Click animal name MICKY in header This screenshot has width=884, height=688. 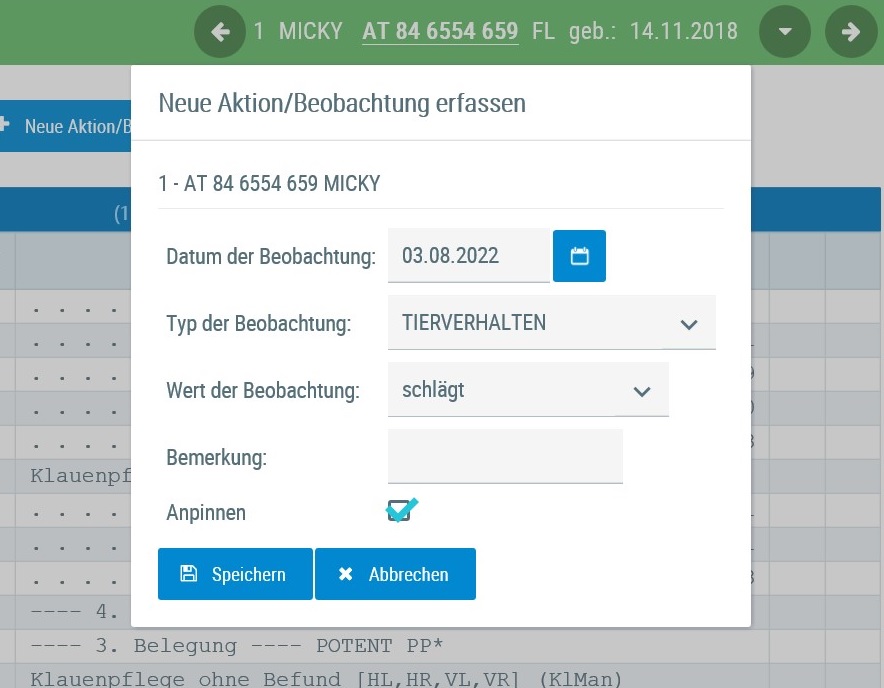coord(310,32)
